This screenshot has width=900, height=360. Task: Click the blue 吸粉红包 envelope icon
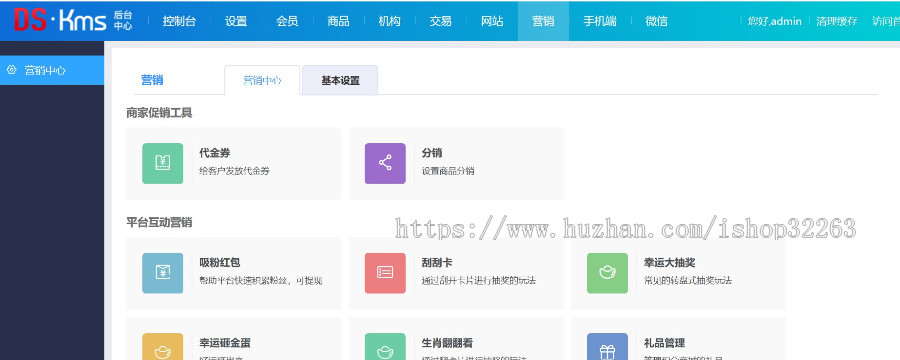pyautogui.click(x=162, y=273)
